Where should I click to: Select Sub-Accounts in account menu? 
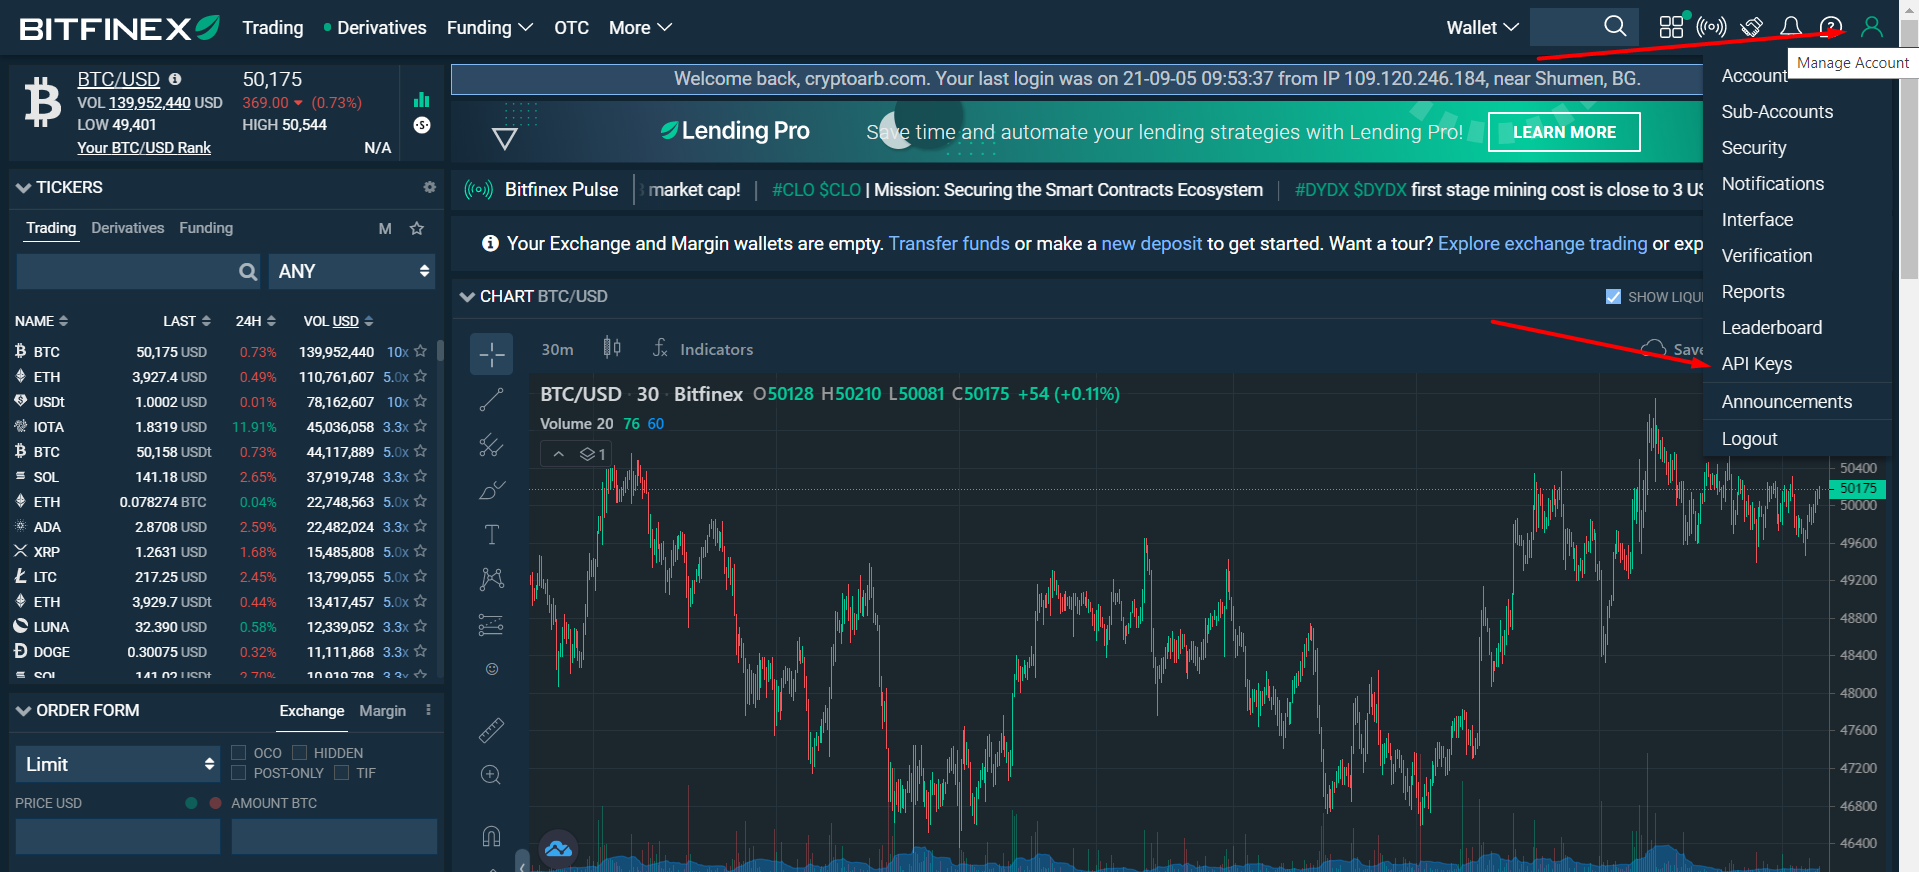coord(1777,112)
